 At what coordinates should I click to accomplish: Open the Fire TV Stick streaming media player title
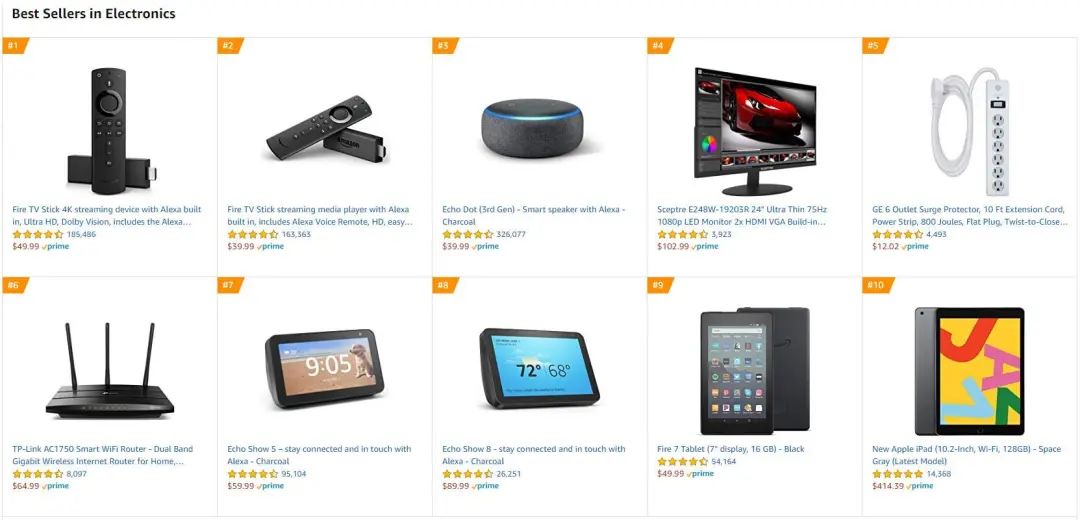319,216
